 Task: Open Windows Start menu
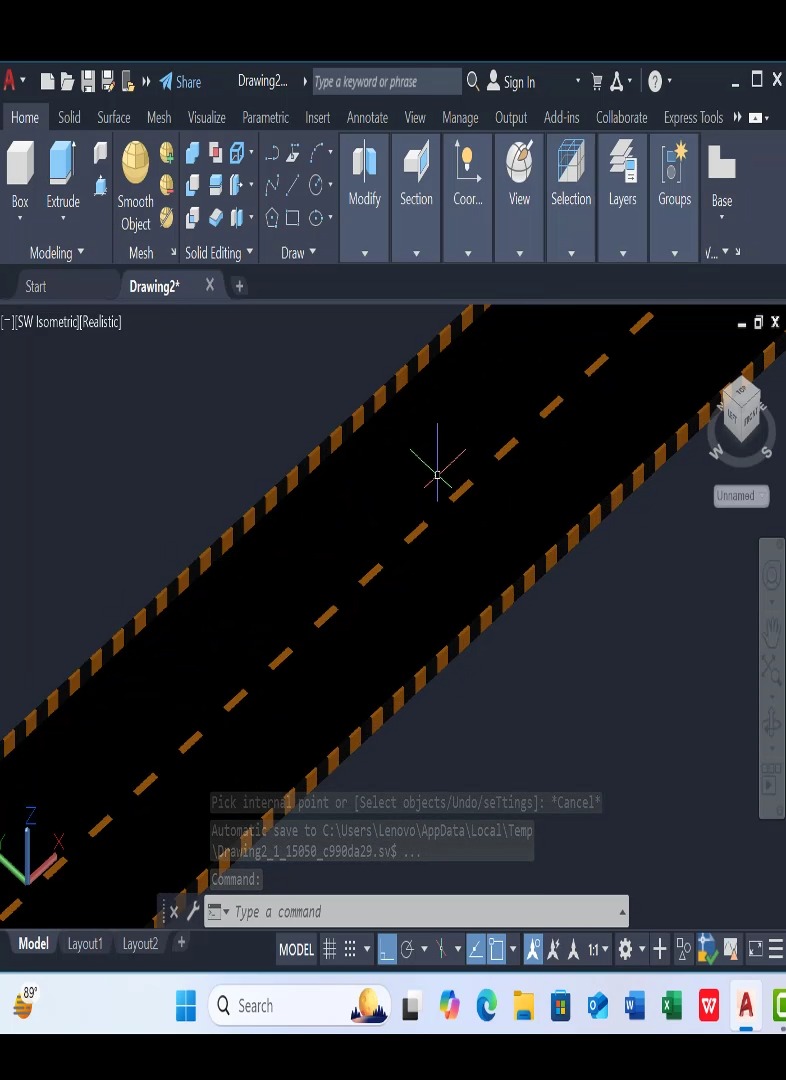(186, 1006)
